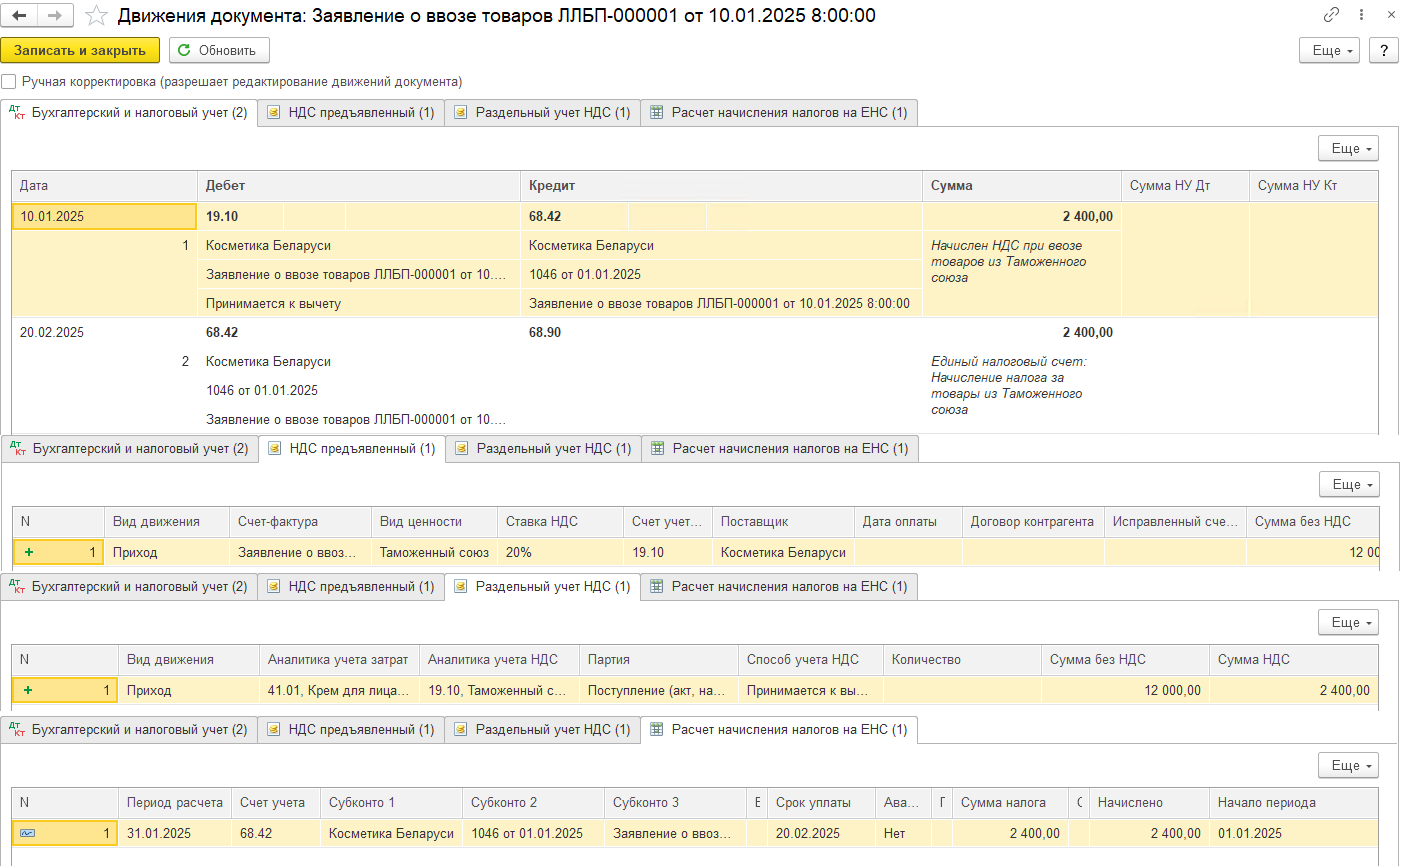Click the Записать и закрыть button
The image size is (1410, 866).
[80, 50]
